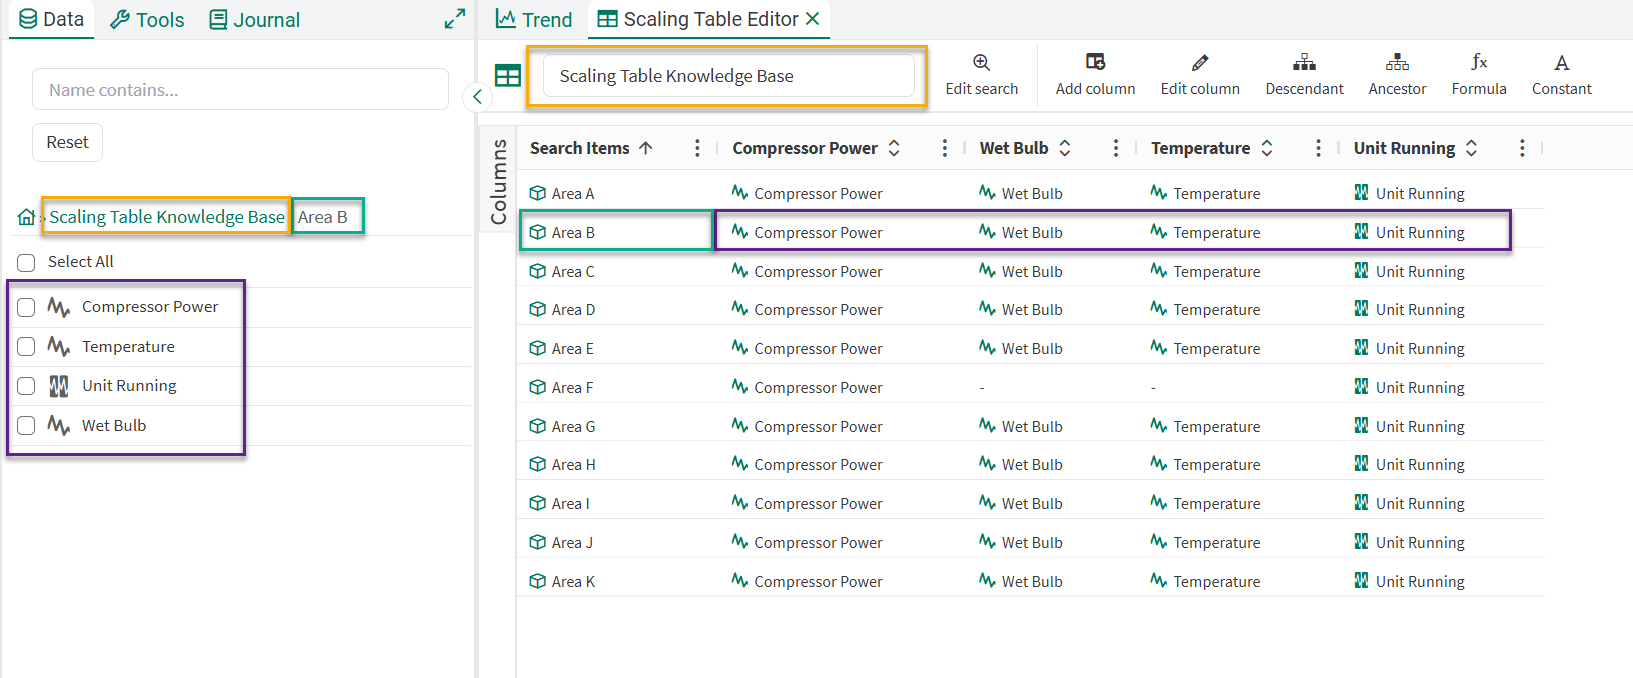The width and height of the screenshot is (1633, 678).
Task: Sort by the Wet Bulb column
Action: (1065, 148)
